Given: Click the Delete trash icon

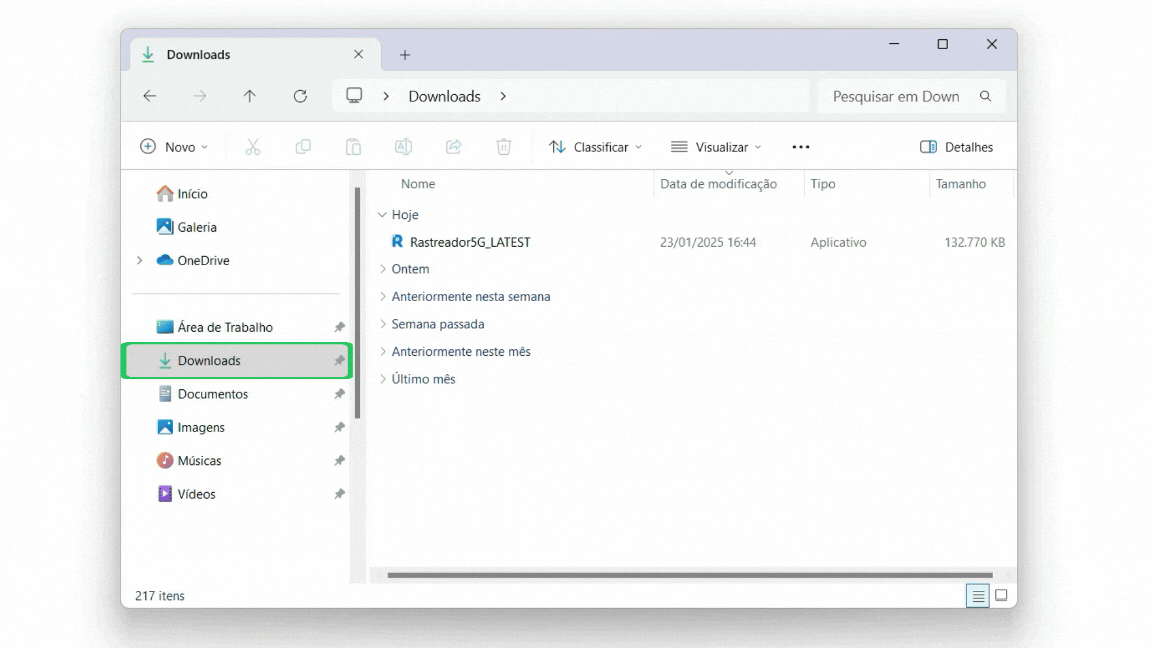Looking at the screenshot, I should 503,147.
